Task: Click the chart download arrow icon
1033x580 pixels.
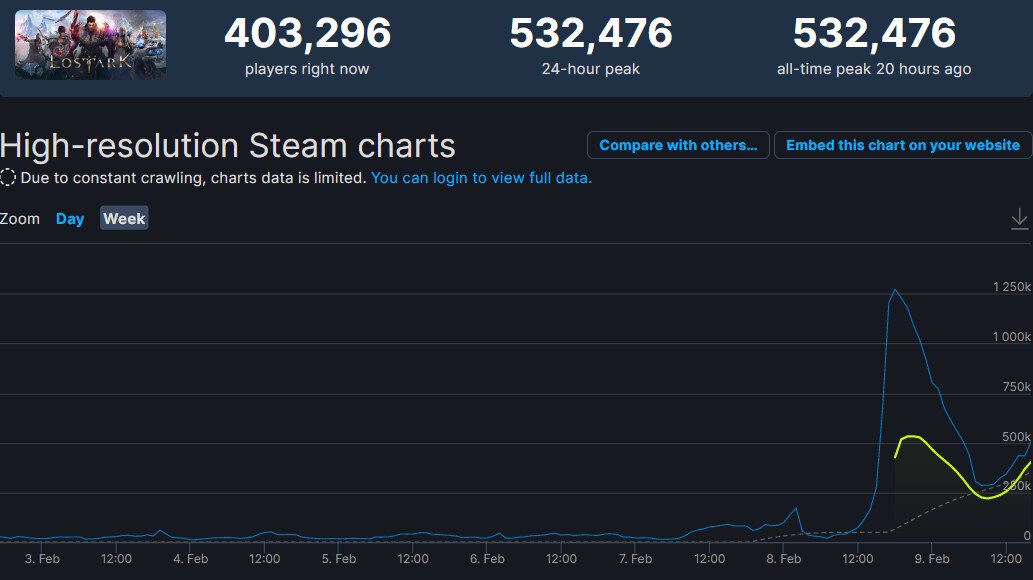Action: pos(1019,219)
